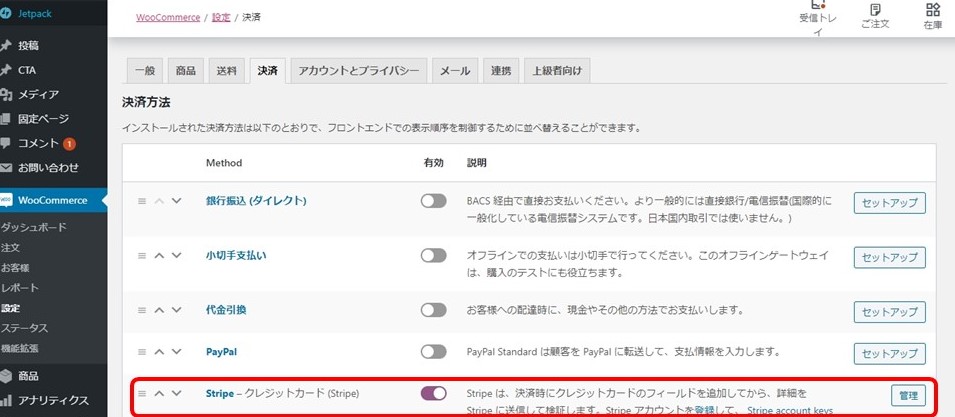Open the WooCommerce breadcrumb link
The width and height of the screenshot is (955, 417).
pos(168,18)
